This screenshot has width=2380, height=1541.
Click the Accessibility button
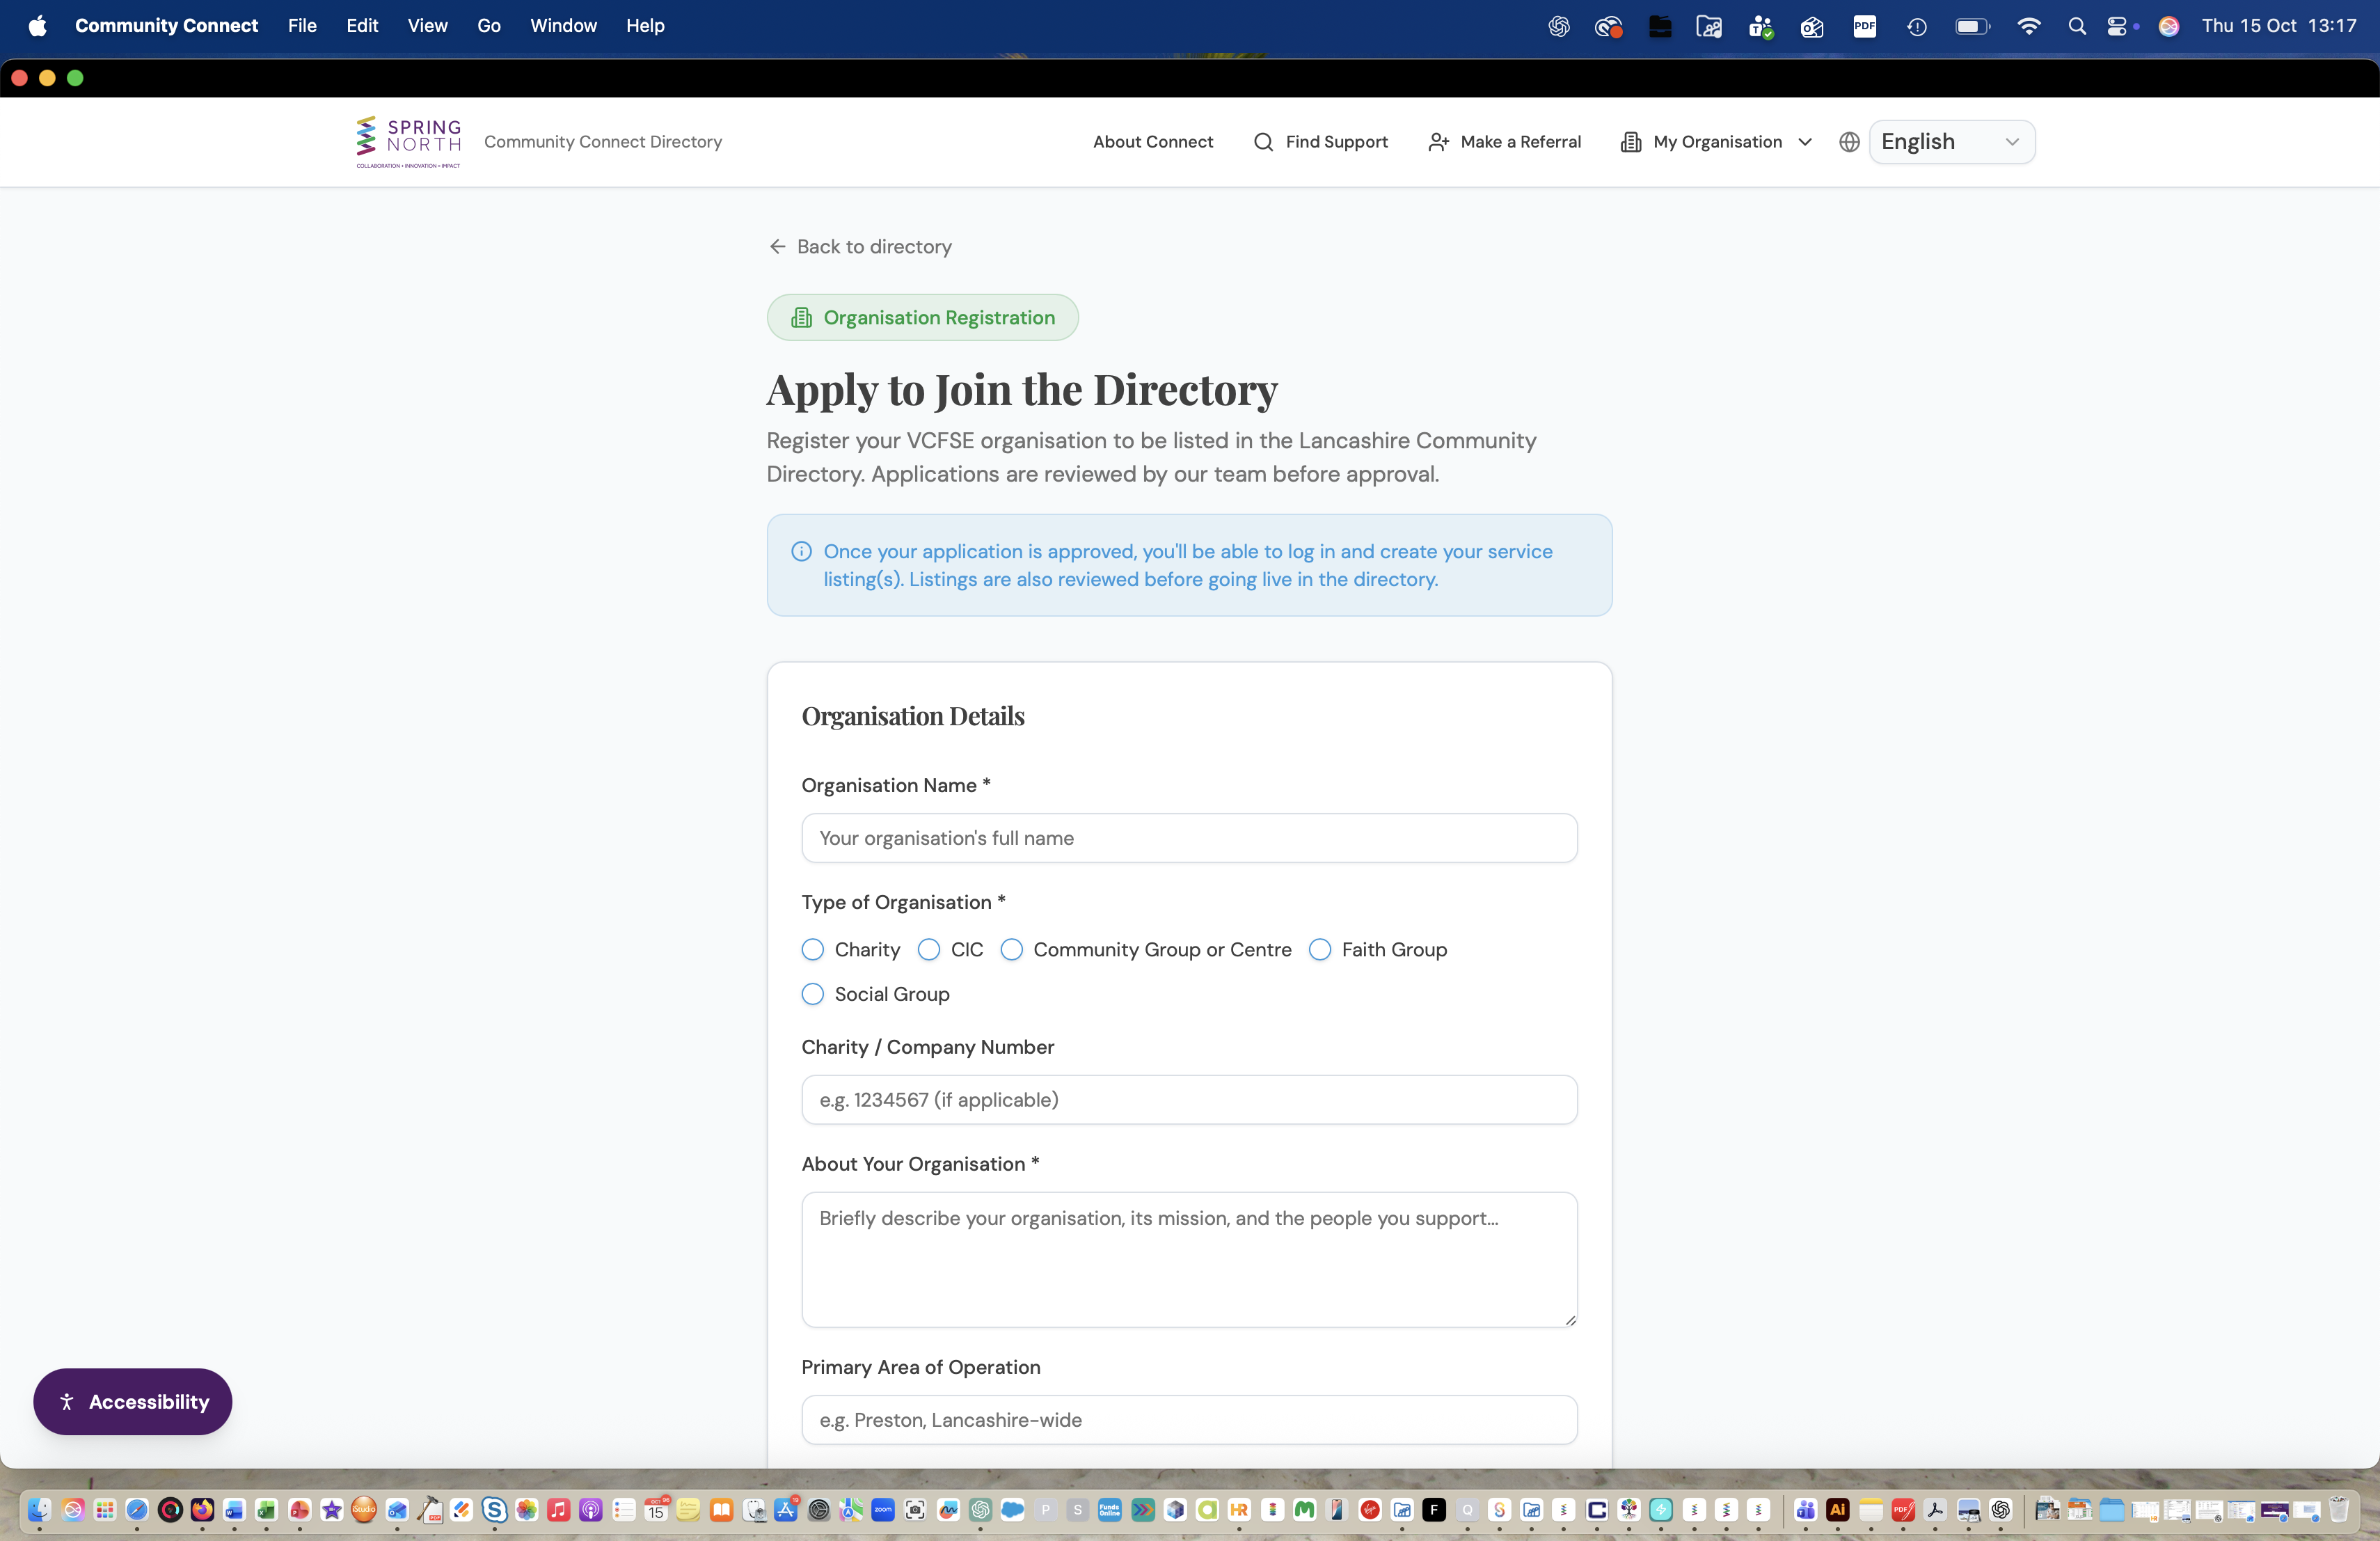click(132, 1402)
